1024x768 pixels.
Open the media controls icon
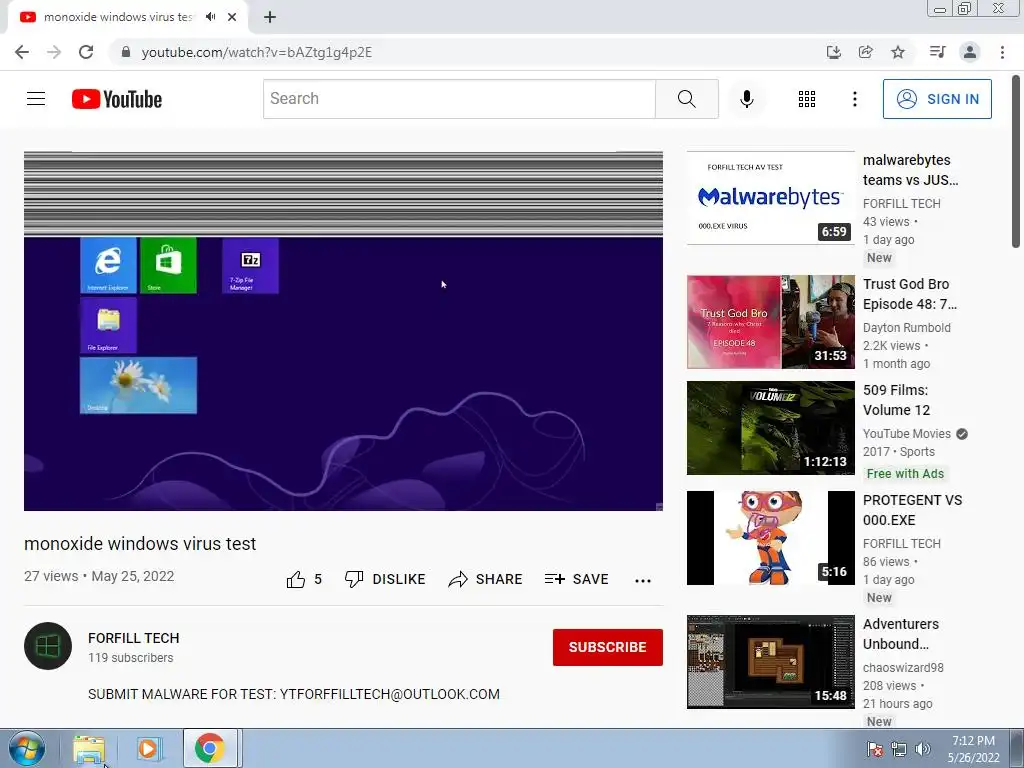[937, 52]
